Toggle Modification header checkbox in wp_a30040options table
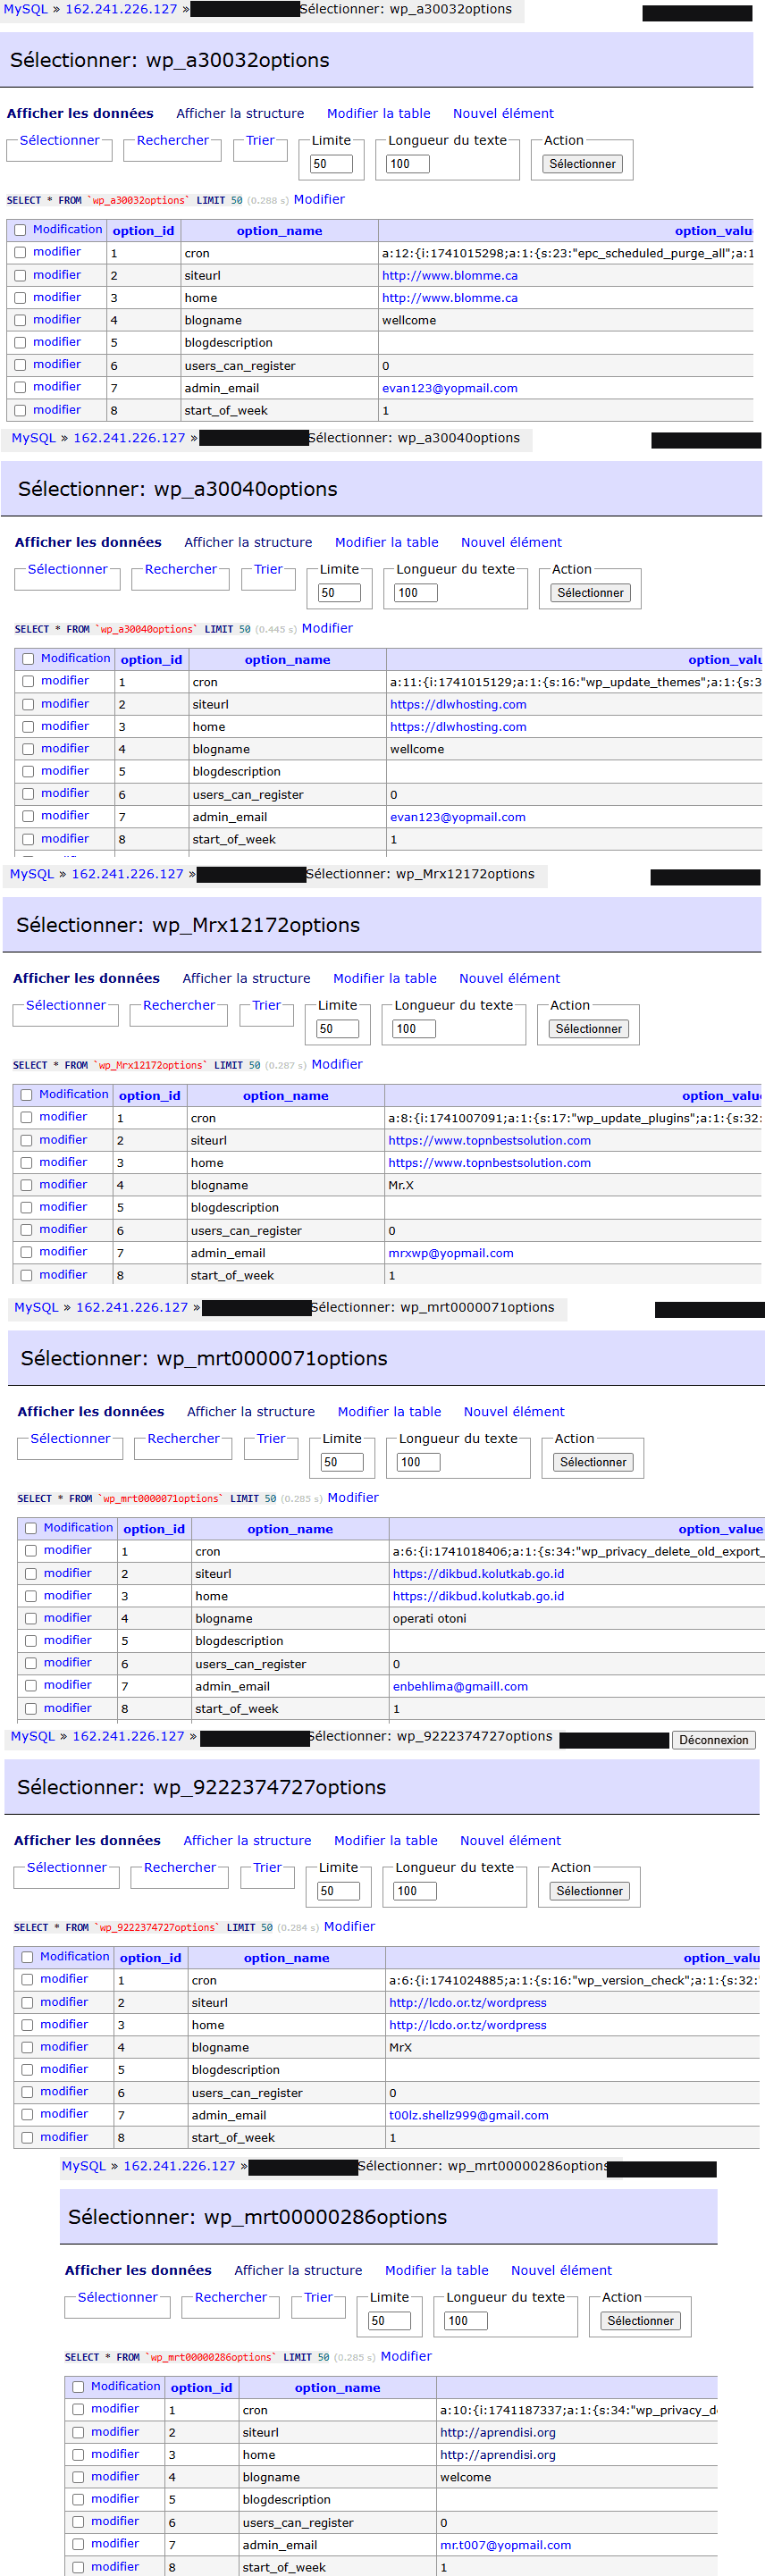 click(x=28, y=659)
